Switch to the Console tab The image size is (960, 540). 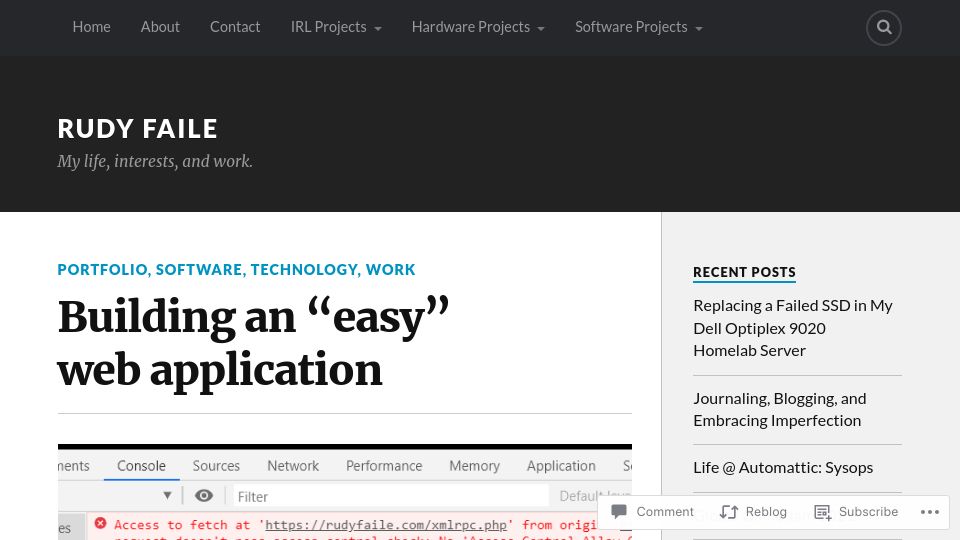coord(141,466)
